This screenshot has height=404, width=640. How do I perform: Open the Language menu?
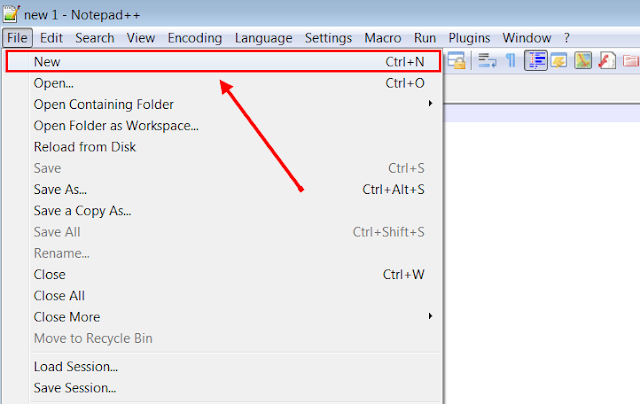(x=263, y=38)
